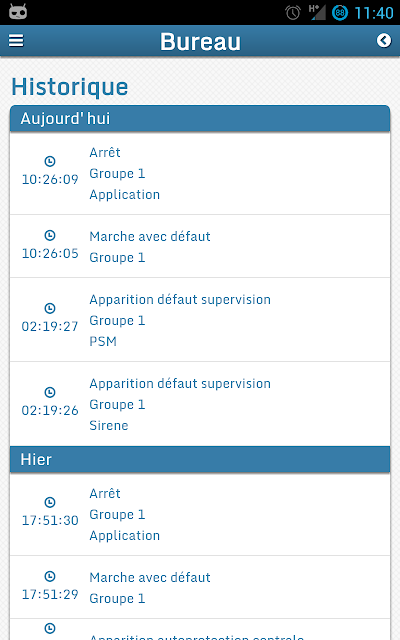This screenshot has width=400, height=640.
Task: Select the Marche avec défaut entry at 10:26:05
Action: pyautogui.click(x=200, y=247)
